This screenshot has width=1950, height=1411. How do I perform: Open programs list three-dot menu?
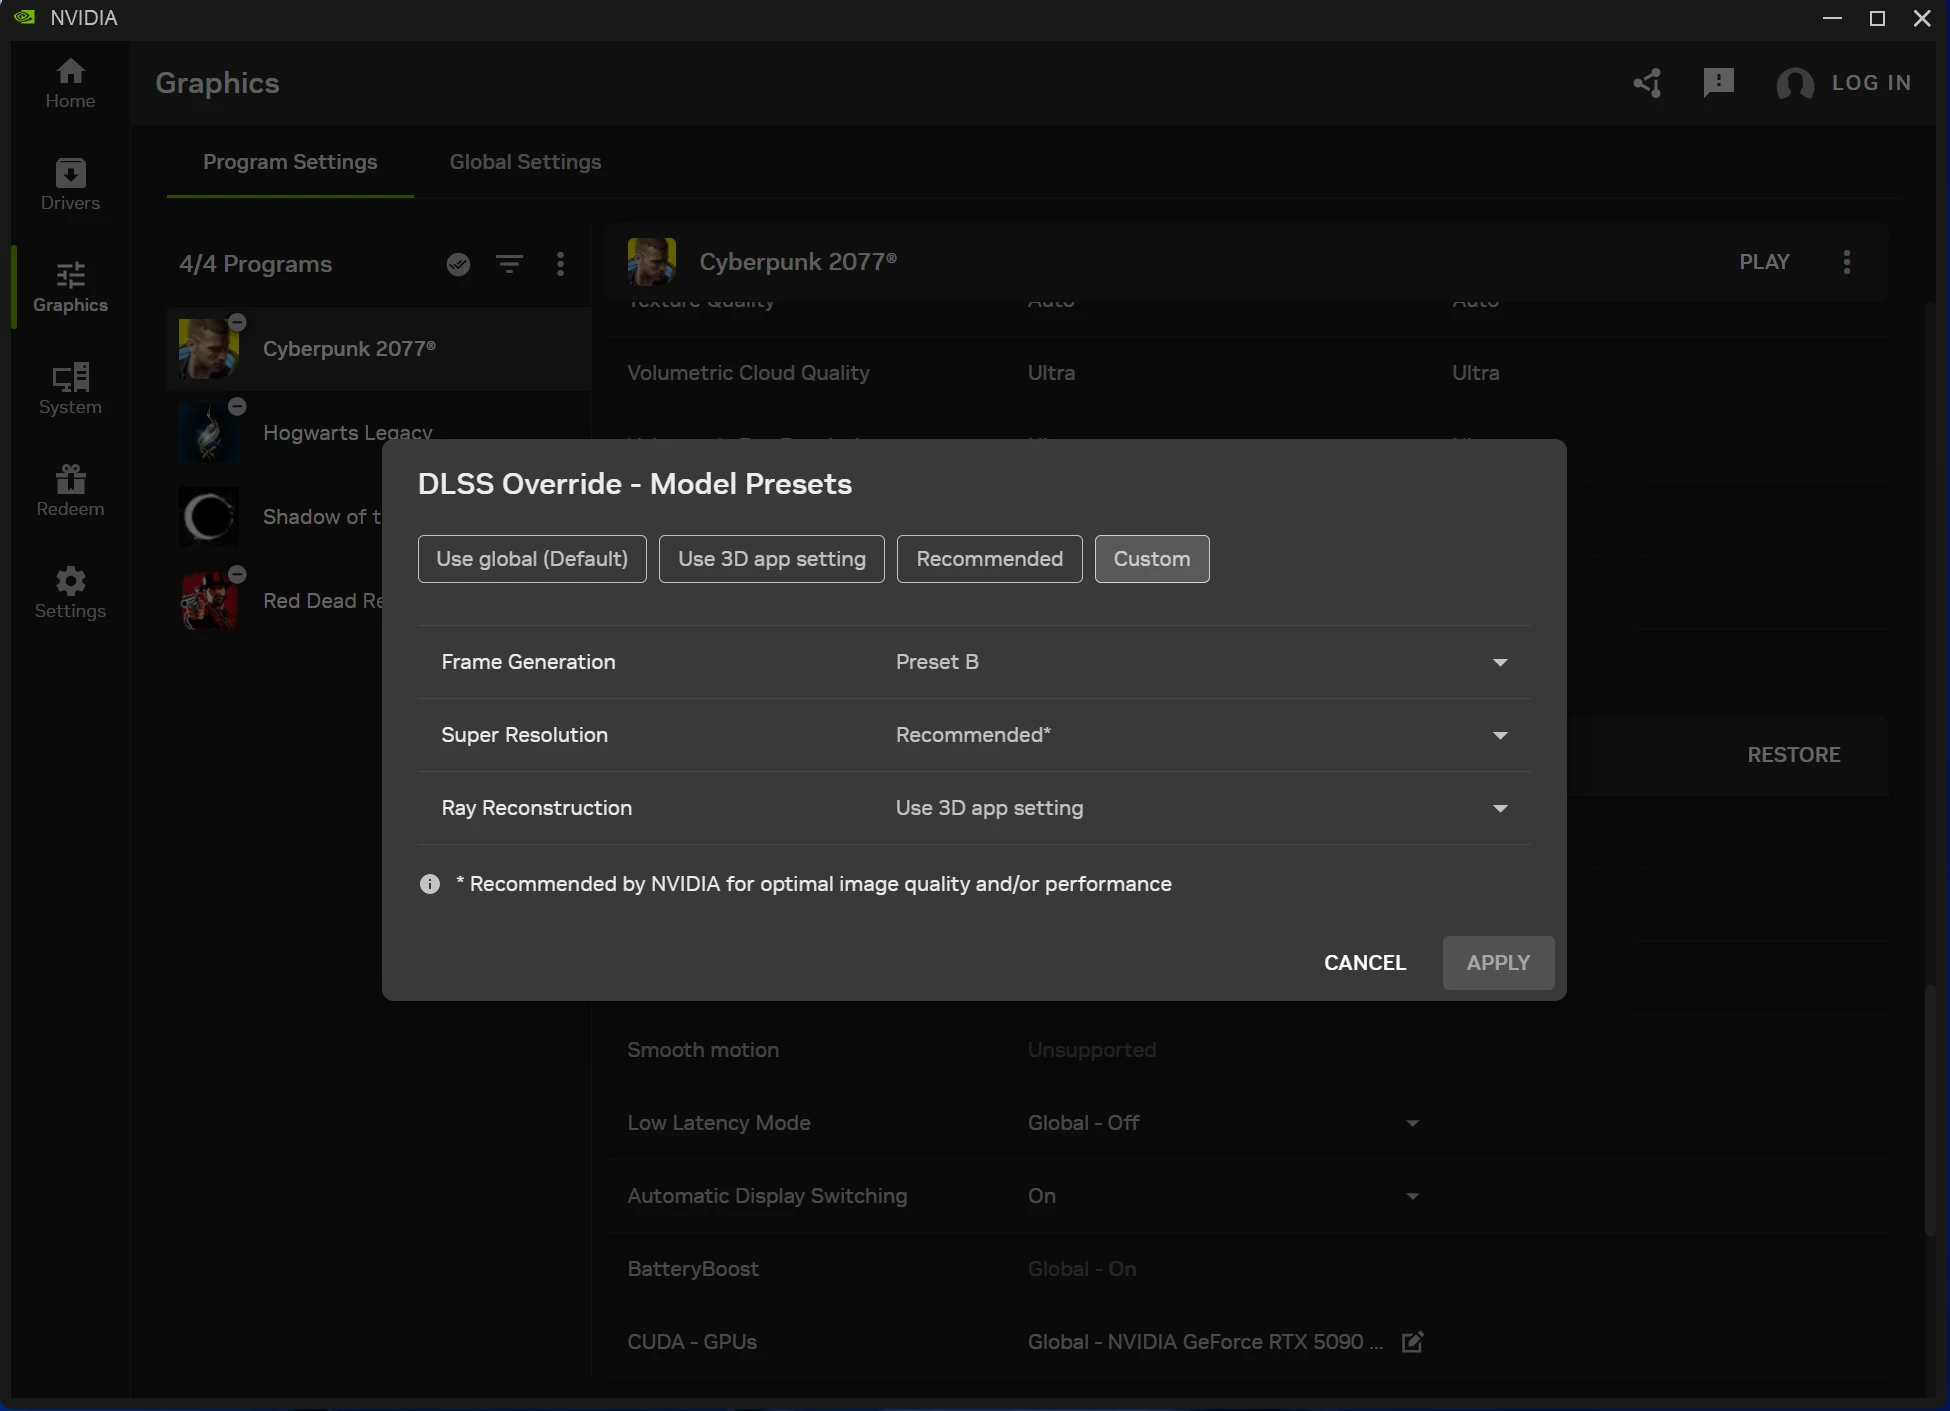pos(560,264)
